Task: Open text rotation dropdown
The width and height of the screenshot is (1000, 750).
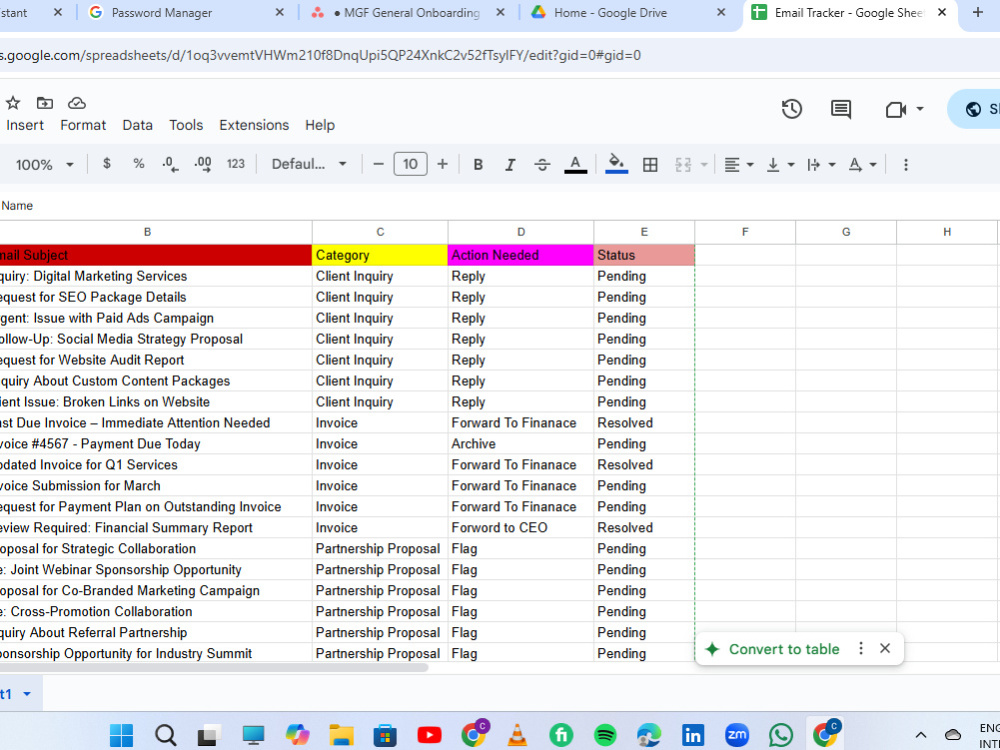Action: (862, 165)
